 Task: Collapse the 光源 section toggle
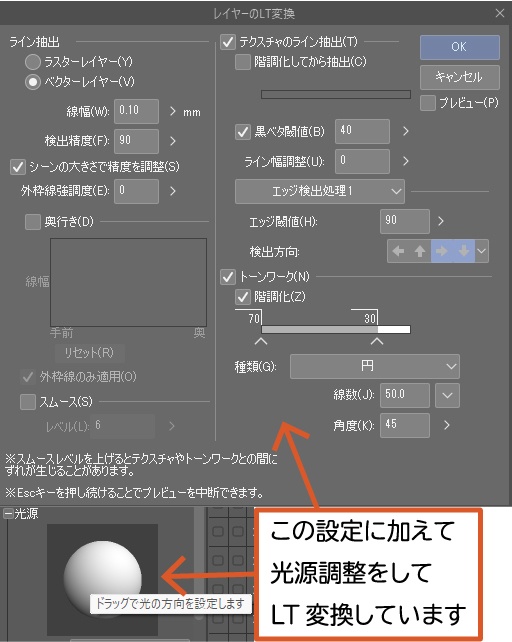[9, 513]
